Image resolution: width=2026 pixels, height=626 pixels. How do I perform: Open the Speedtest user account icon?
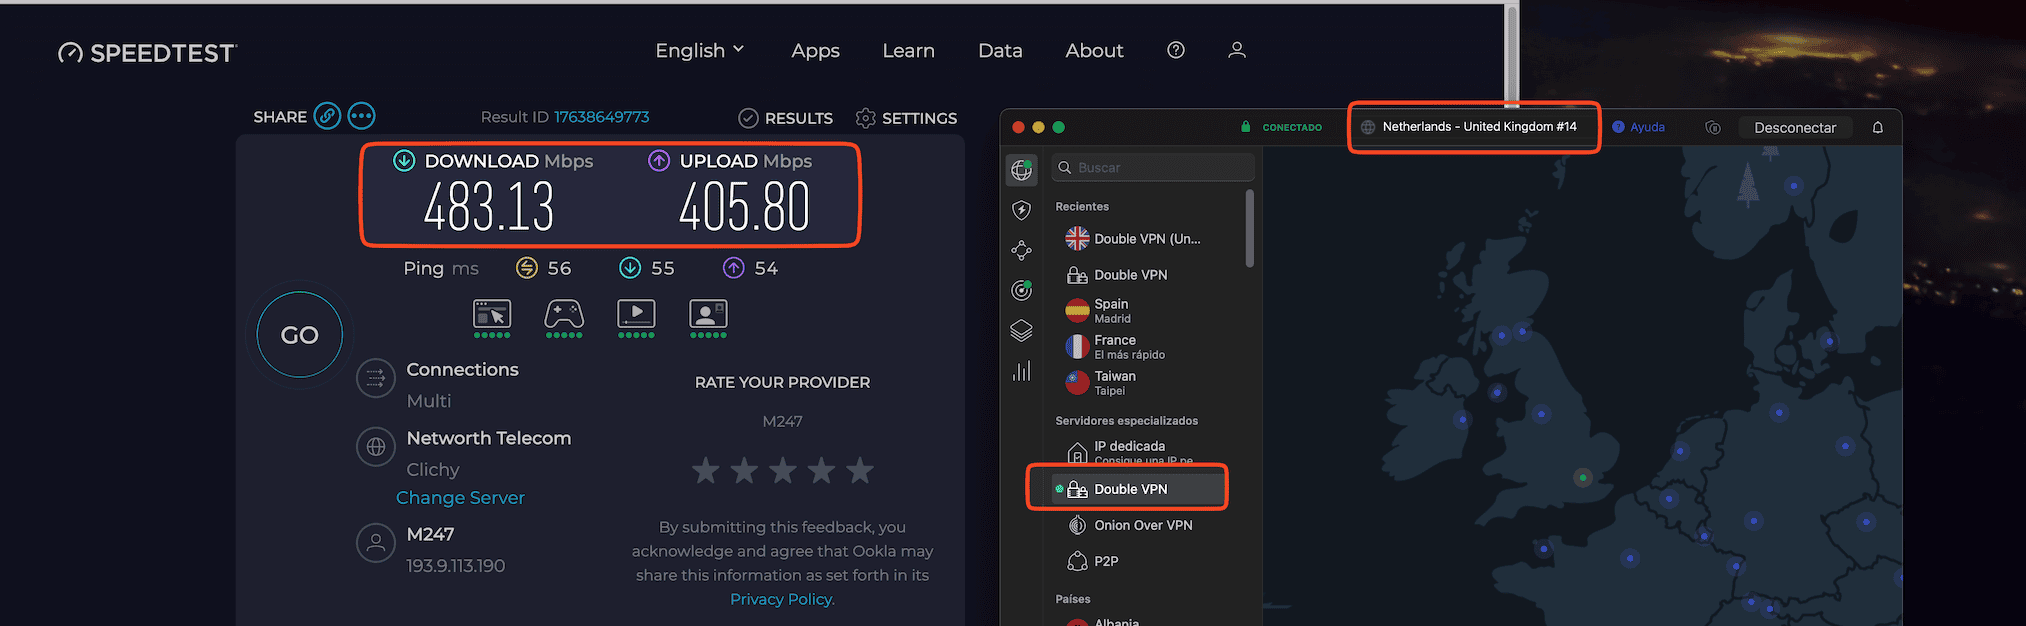[x=1237, y=50]
